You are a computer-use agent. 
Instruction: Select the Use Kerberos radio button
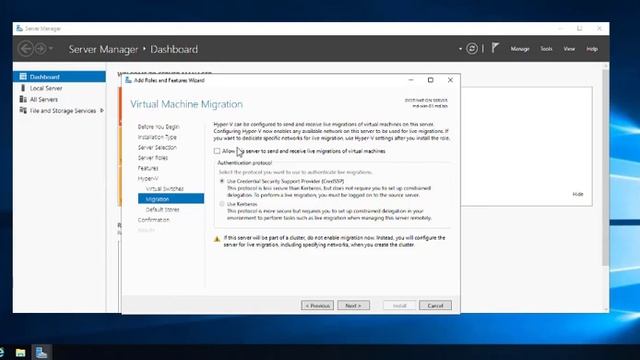(x=222, y=204)
